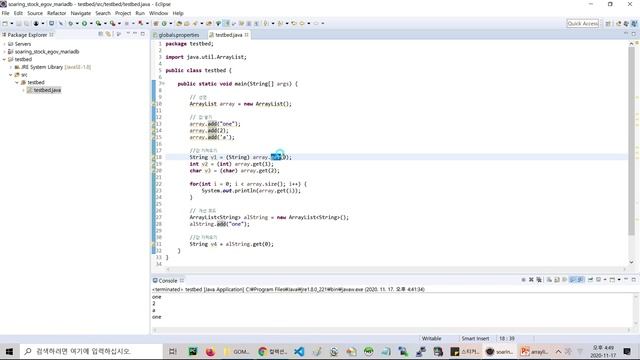Collapse the testbed project node

pos(4,59)
